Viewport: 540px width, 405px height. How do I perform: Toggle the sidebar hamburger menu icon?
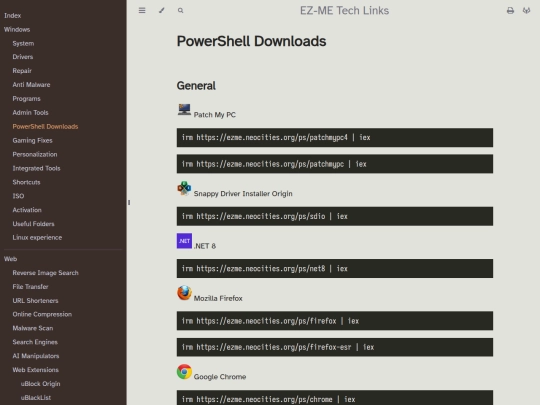tap(142, 11)
